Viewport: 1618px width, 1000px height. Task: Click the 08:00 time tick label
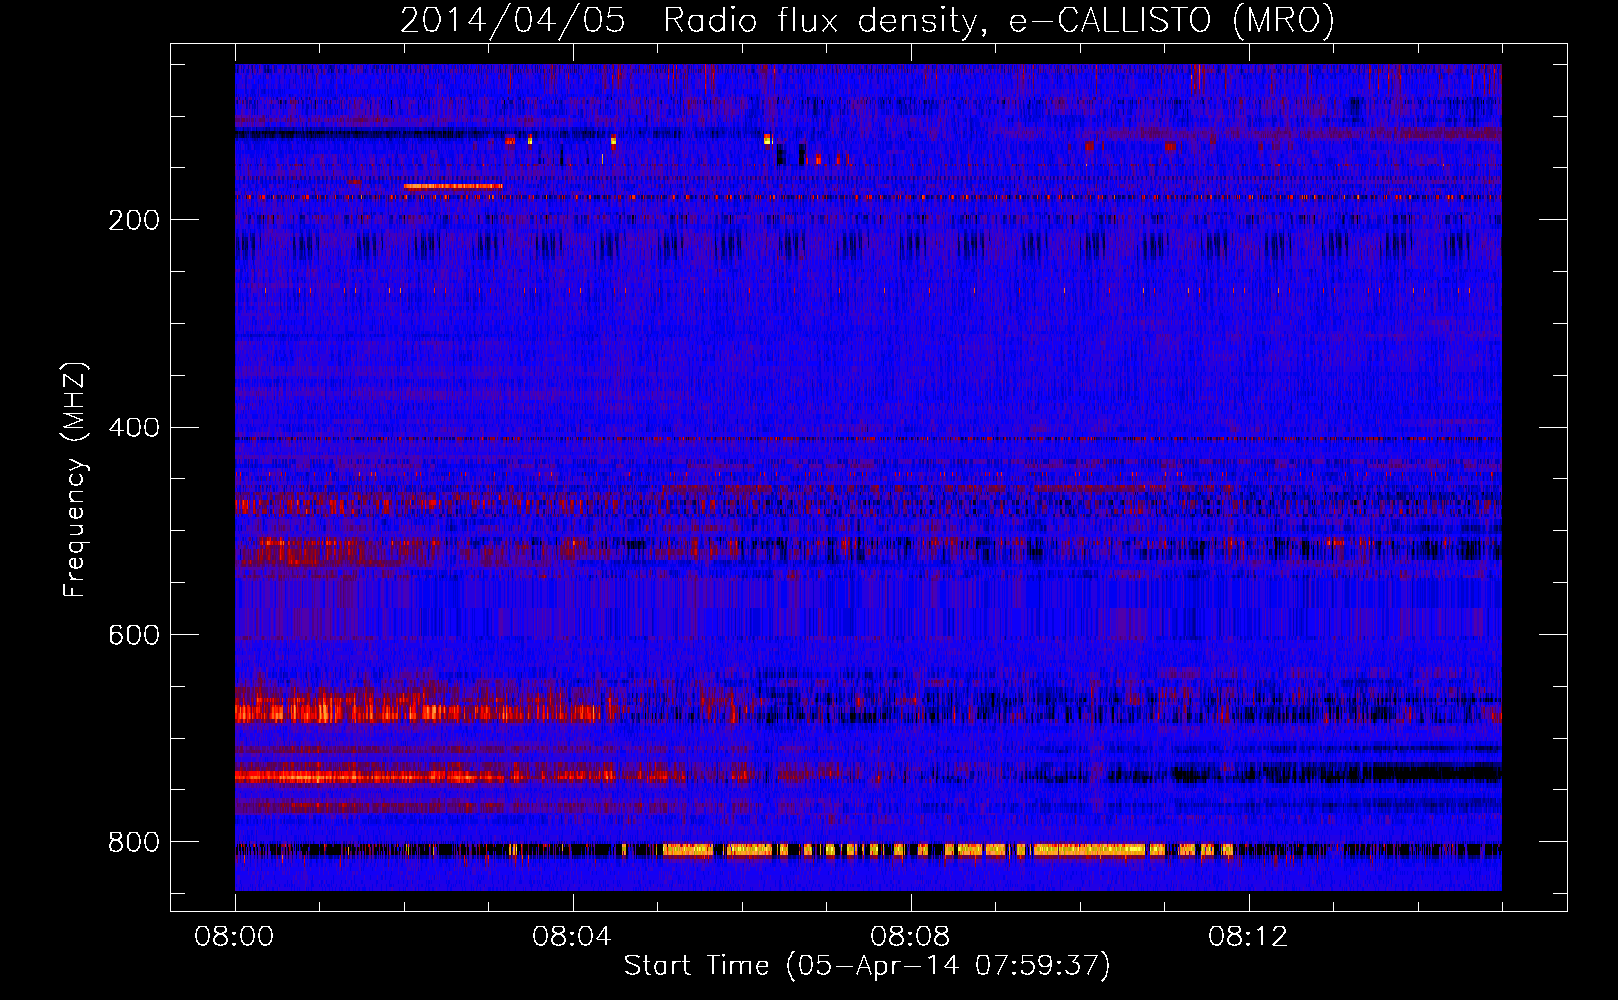234,937
